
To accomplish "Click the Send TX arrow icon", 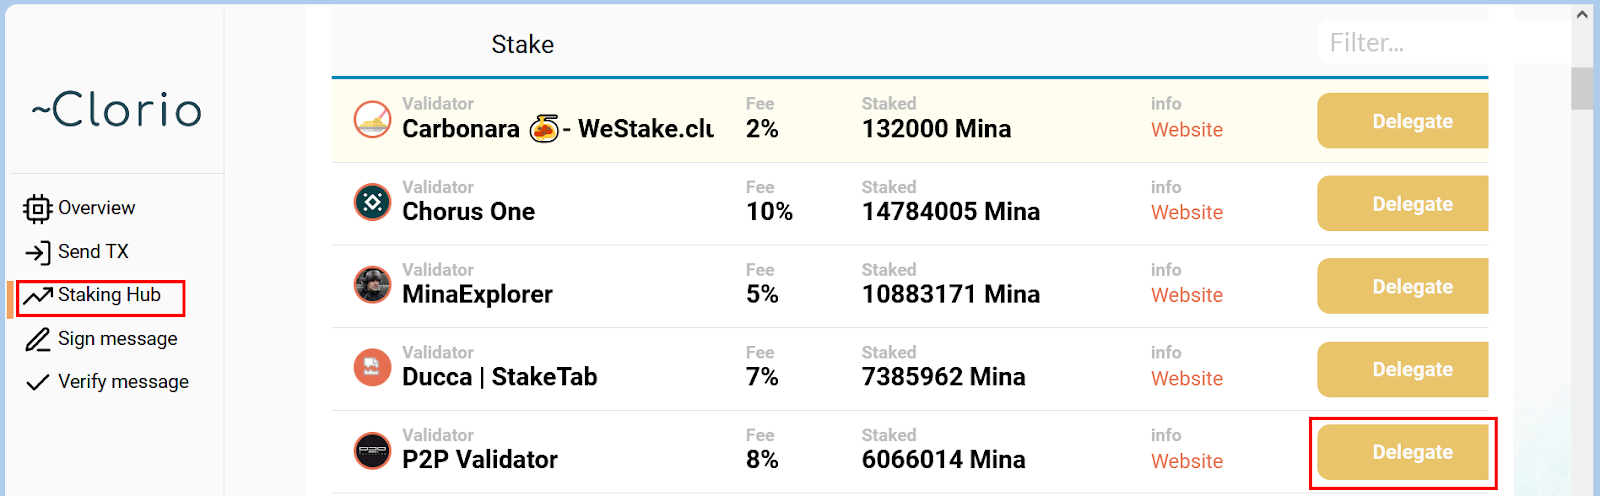I will tap(37, 252).
